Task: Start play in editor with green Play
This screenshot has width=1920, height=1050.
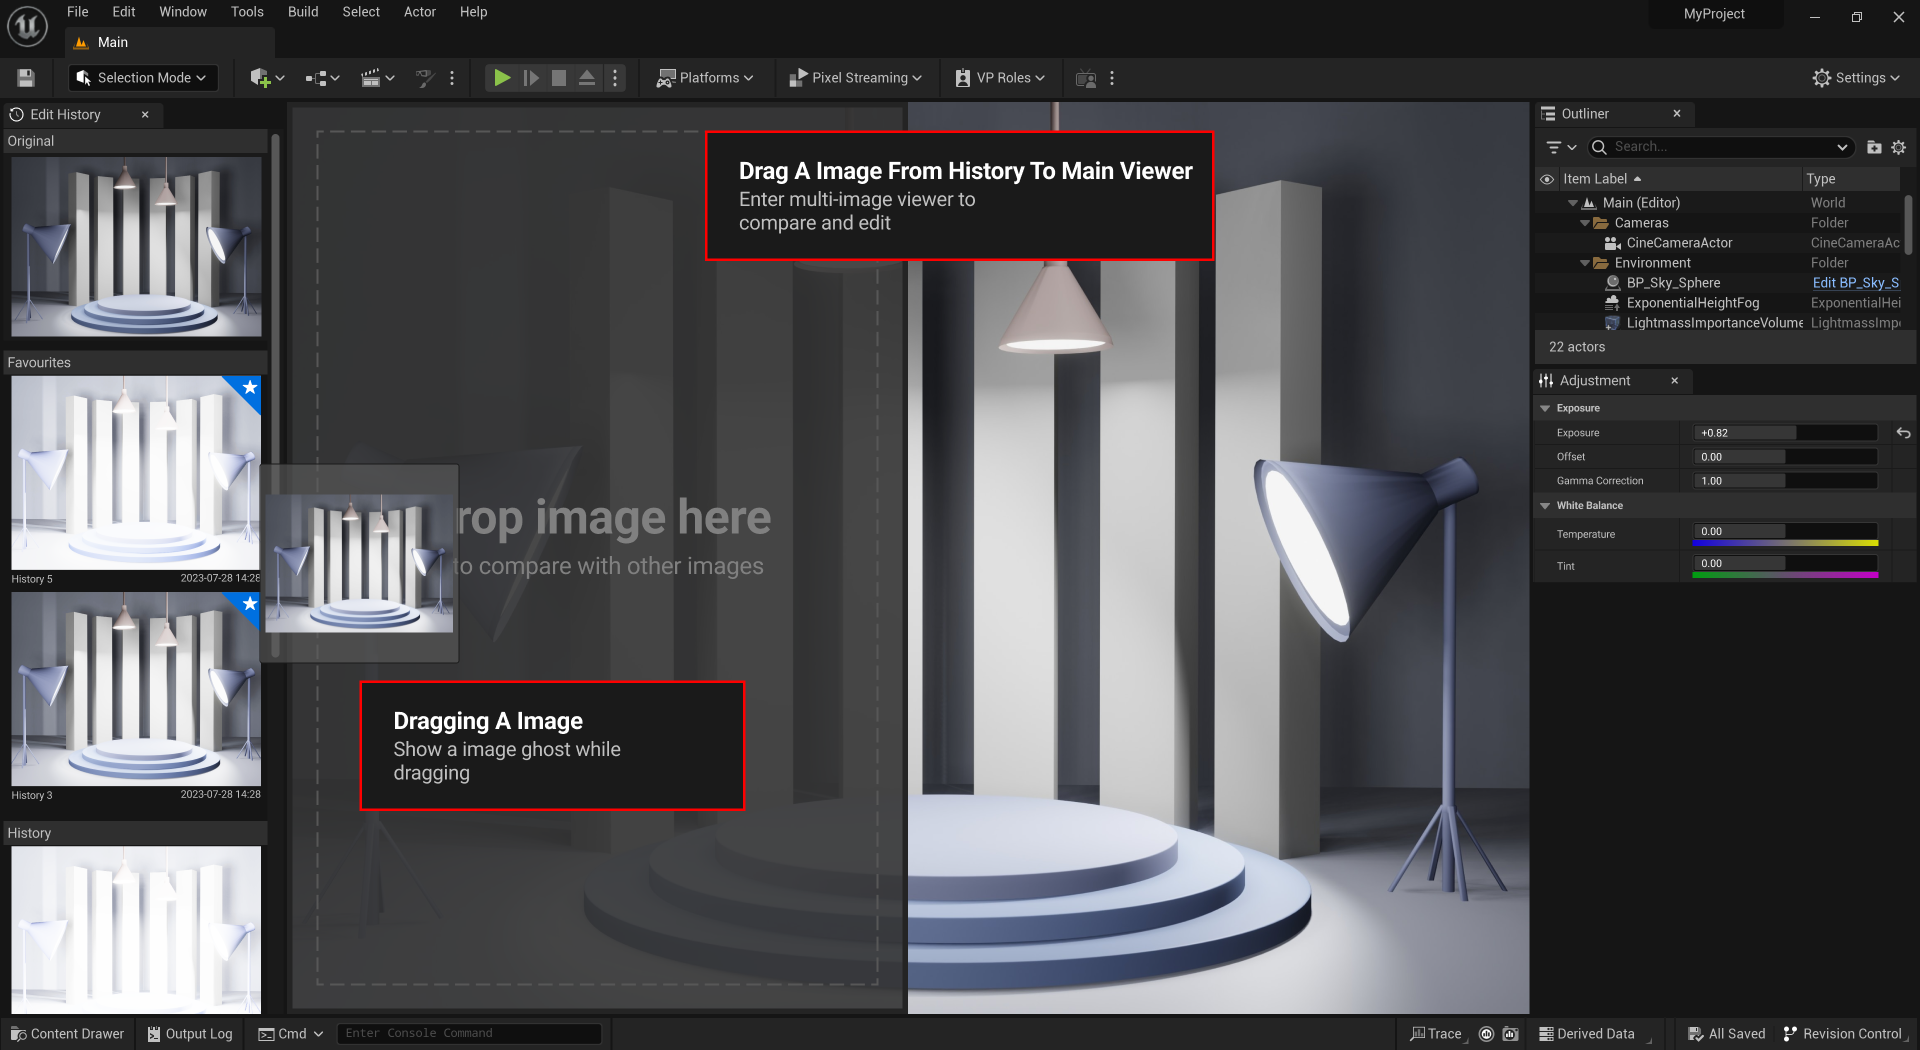Action: [502, 78]
